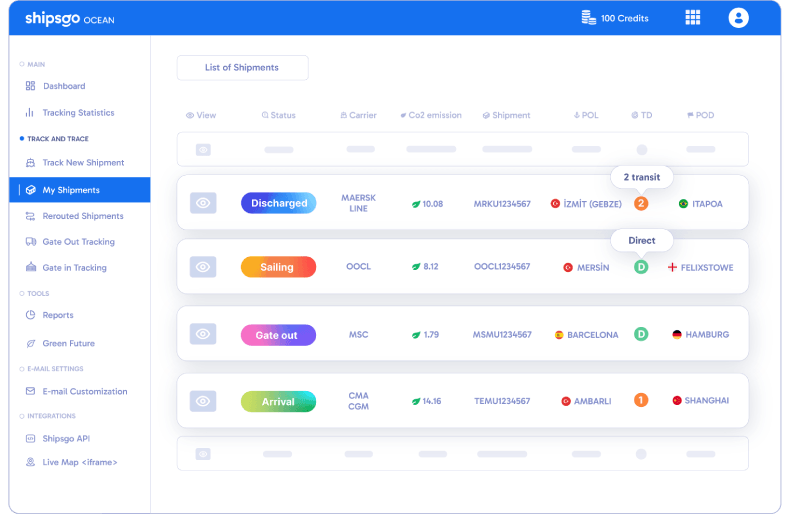Click the Co2 emission column header
The image size is (790, 514).
pyautogui.click(x=431, y=115)
